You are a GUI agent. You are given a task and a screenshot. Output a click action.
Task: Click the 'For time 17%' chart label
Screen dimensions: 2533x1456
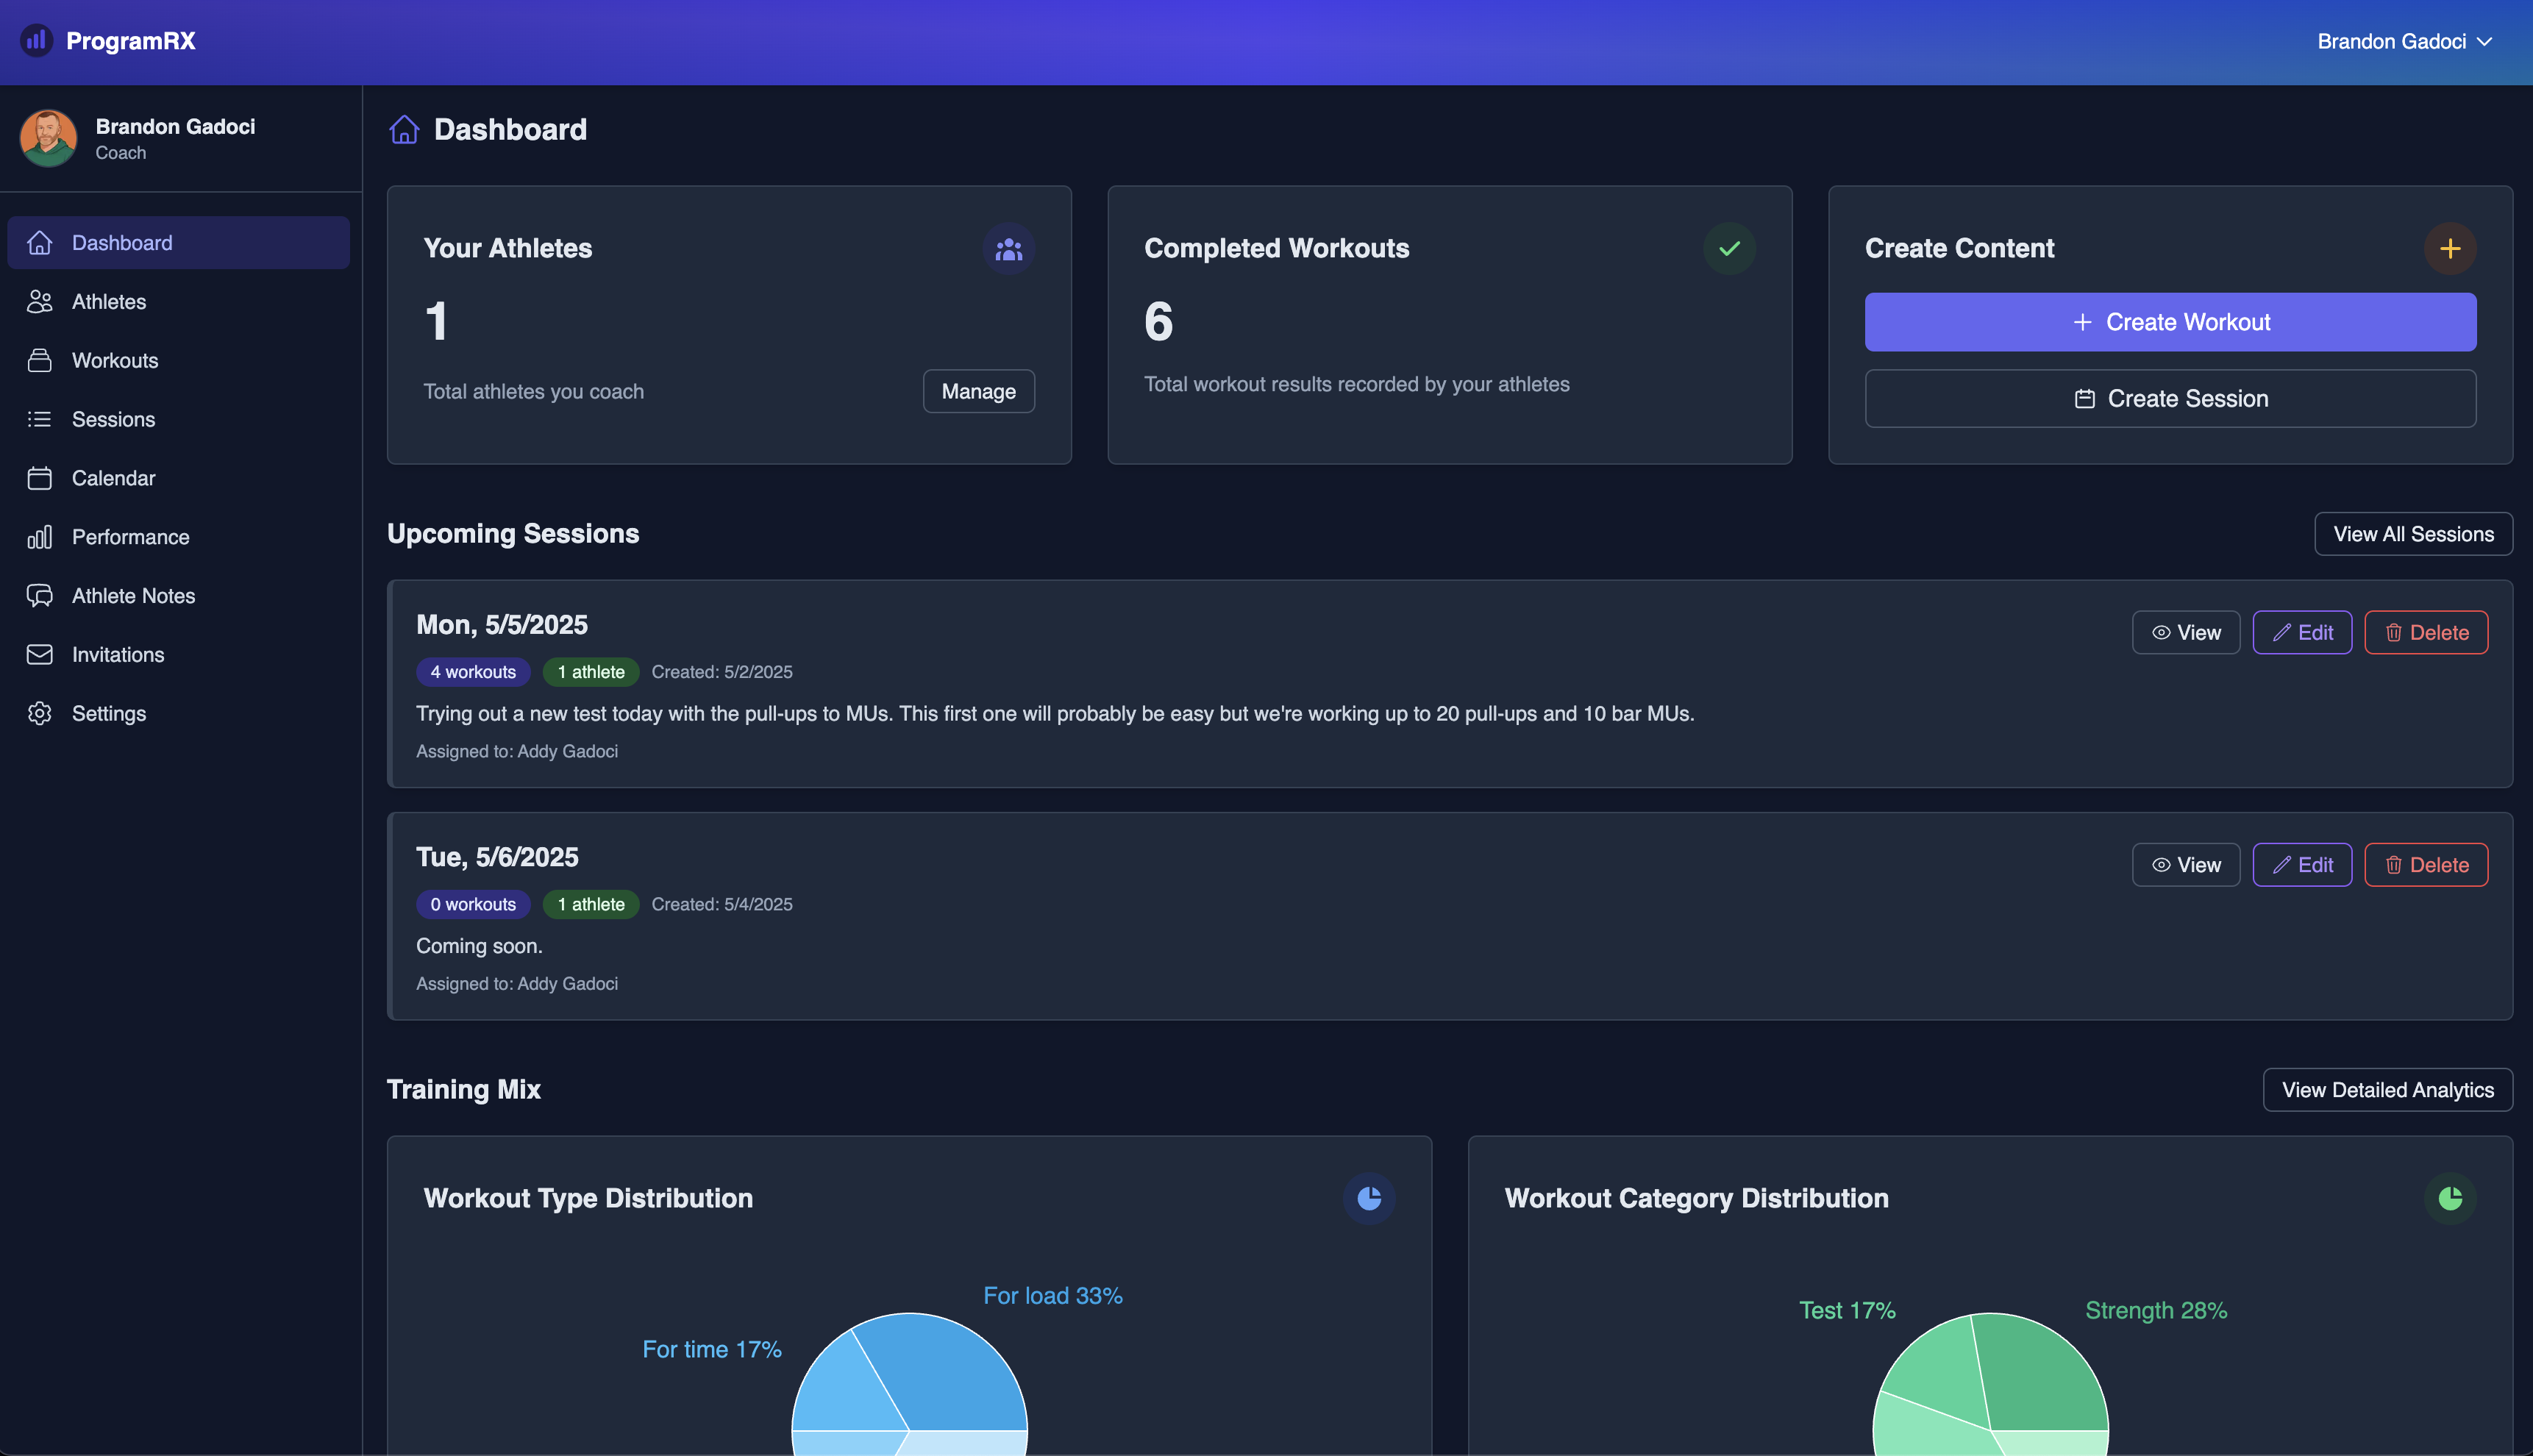tap(712, 1350)
